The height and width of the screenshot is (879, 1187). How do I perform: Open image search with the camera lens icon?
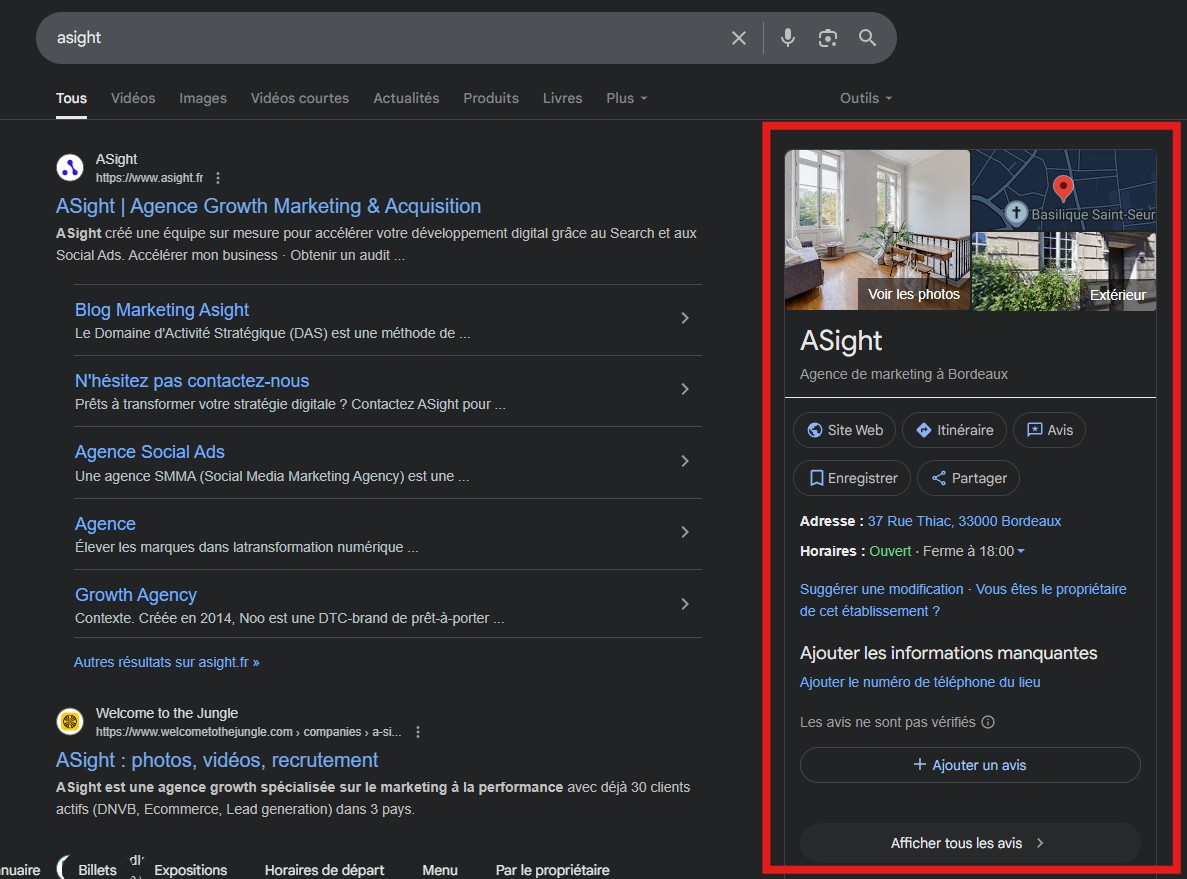(x=827, y=38)
